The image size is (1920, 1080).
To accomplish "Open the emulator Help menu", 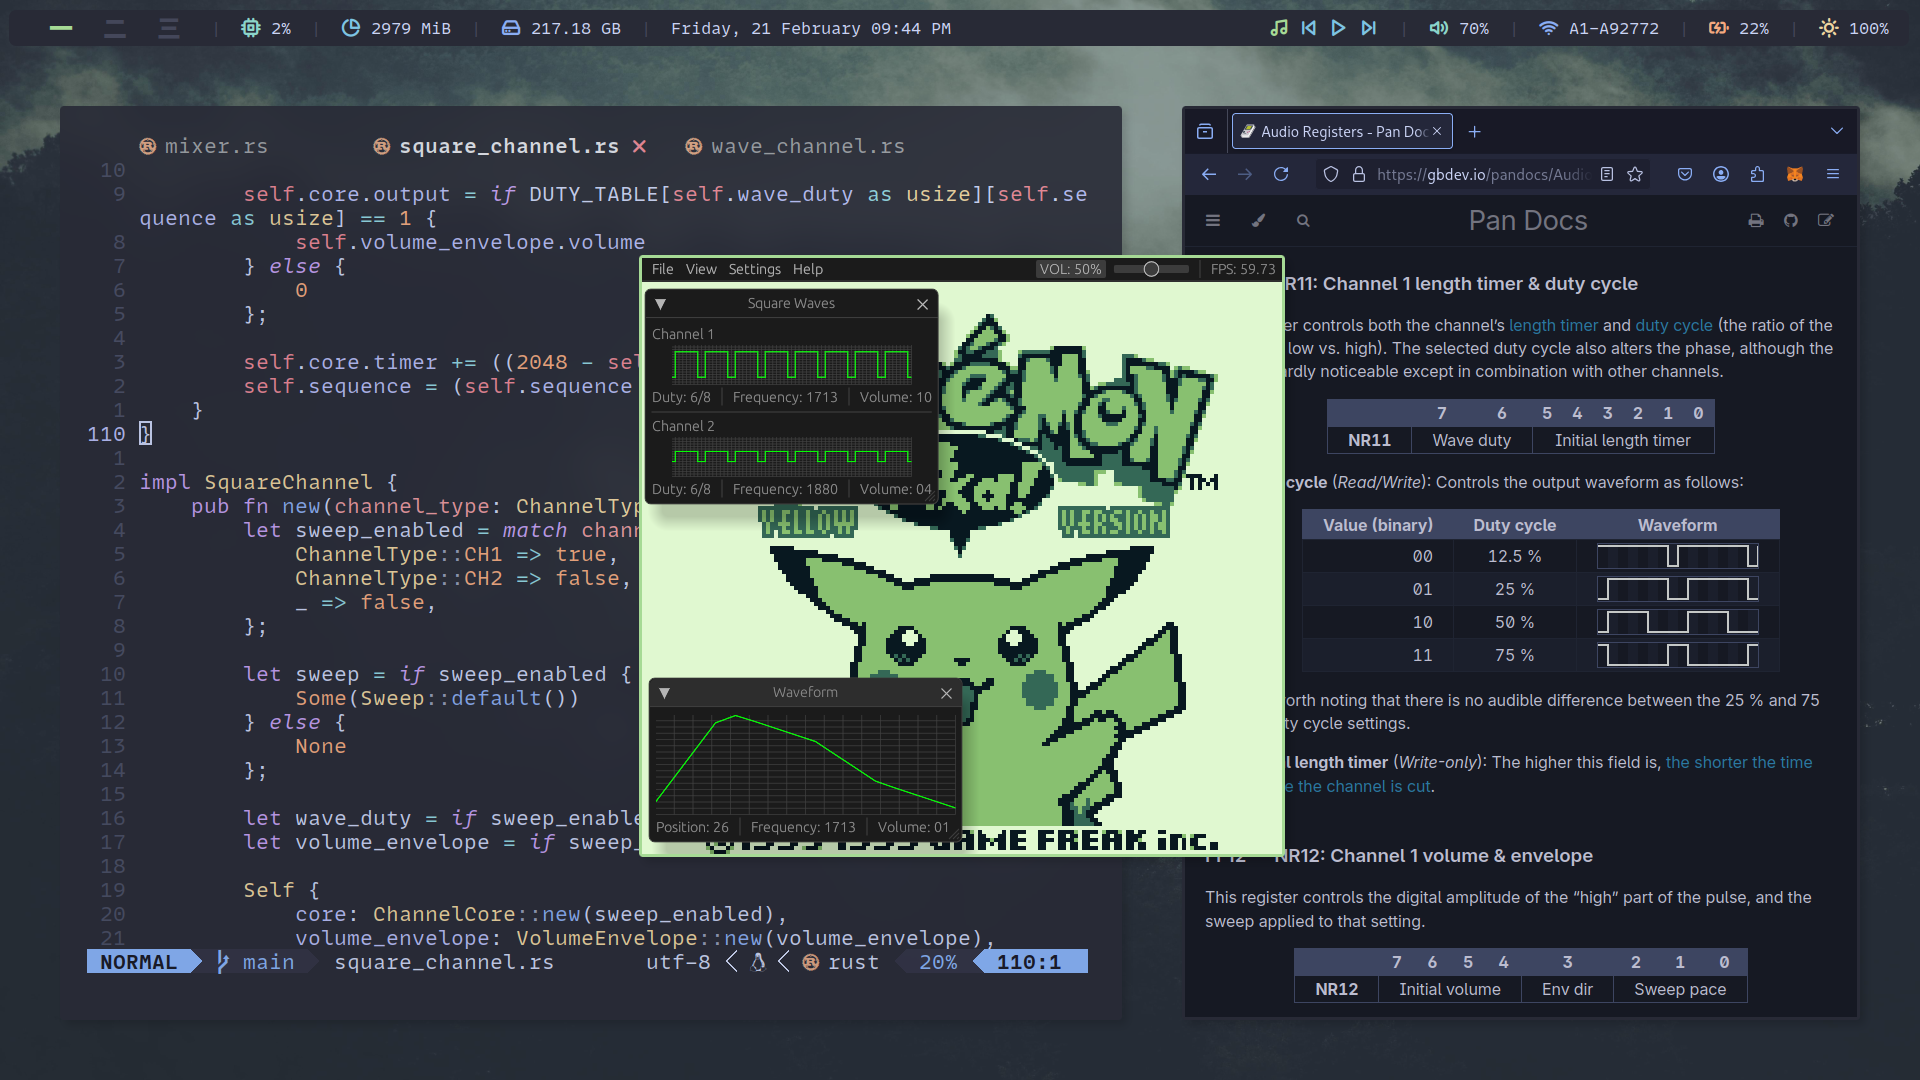I will coord(808,269).
